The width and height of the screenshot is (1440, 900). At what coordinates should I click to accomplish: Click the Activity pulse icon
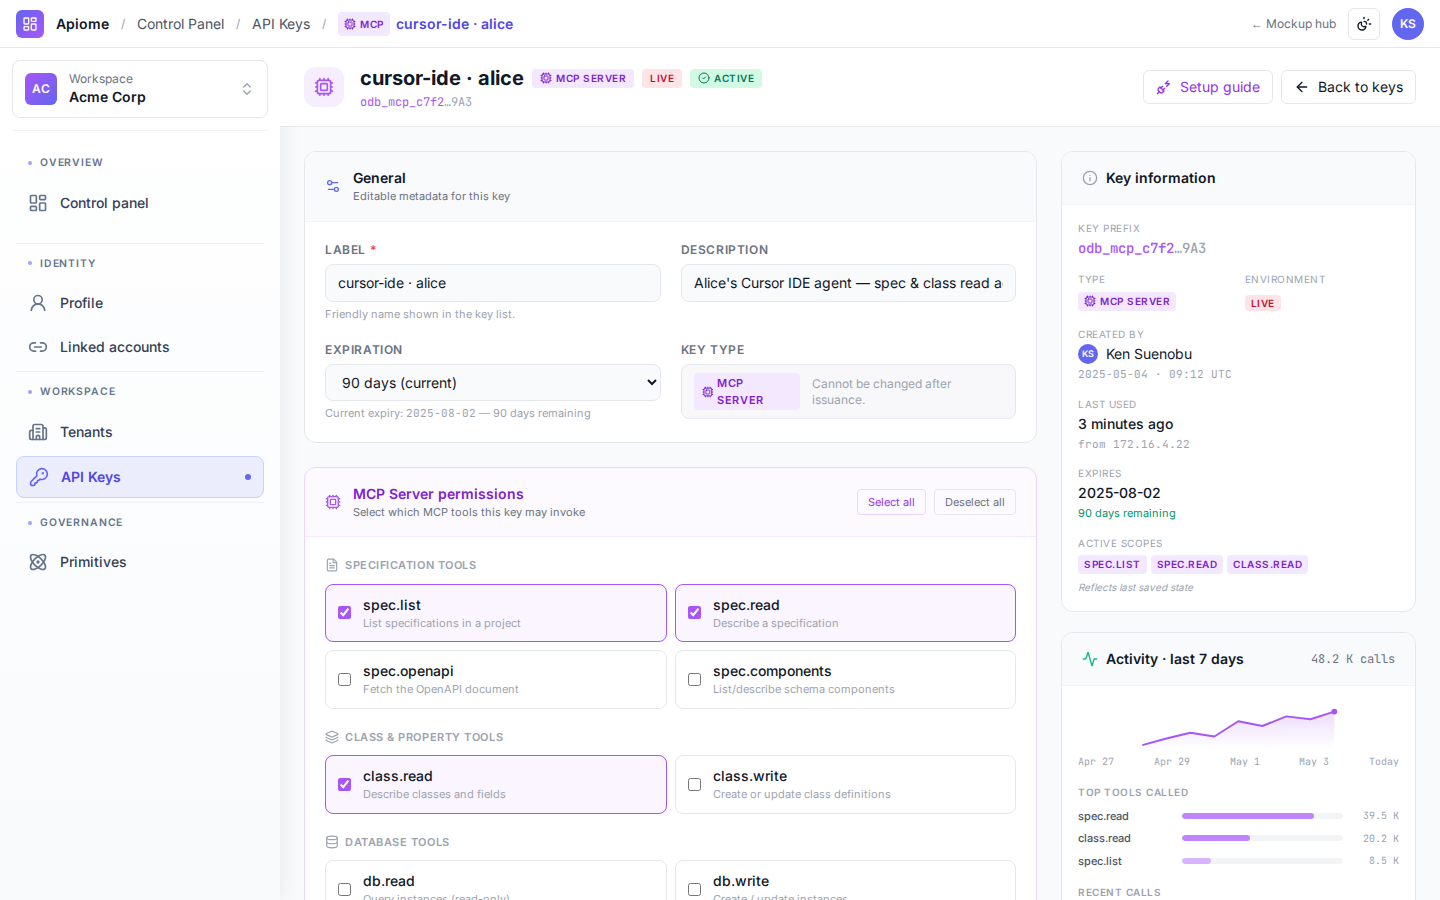(x=1090, y=659)
